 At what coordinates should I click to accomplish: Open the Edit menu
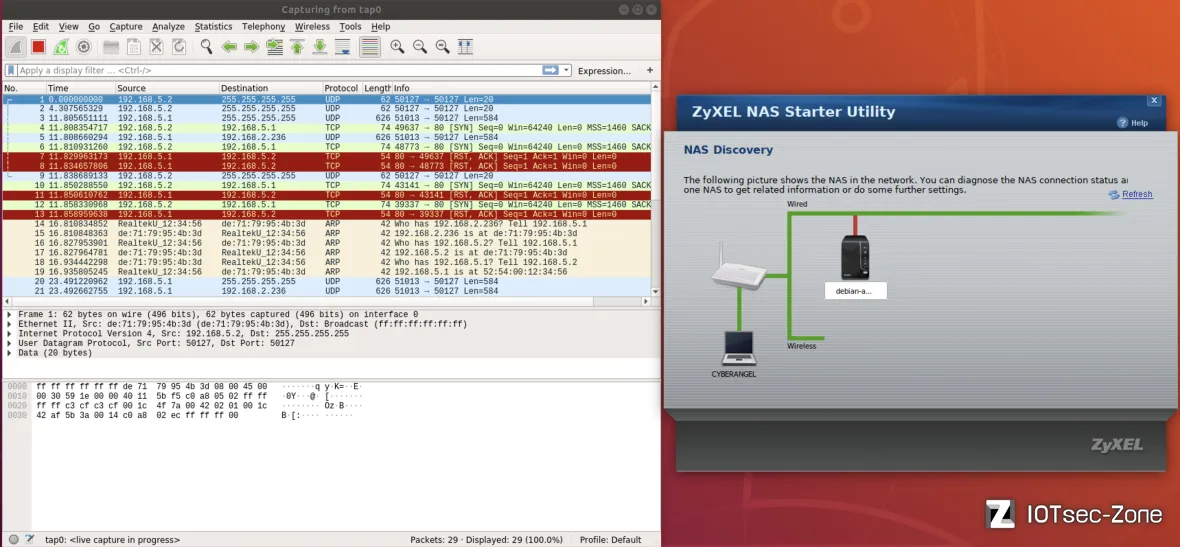[x=41, y=26]
